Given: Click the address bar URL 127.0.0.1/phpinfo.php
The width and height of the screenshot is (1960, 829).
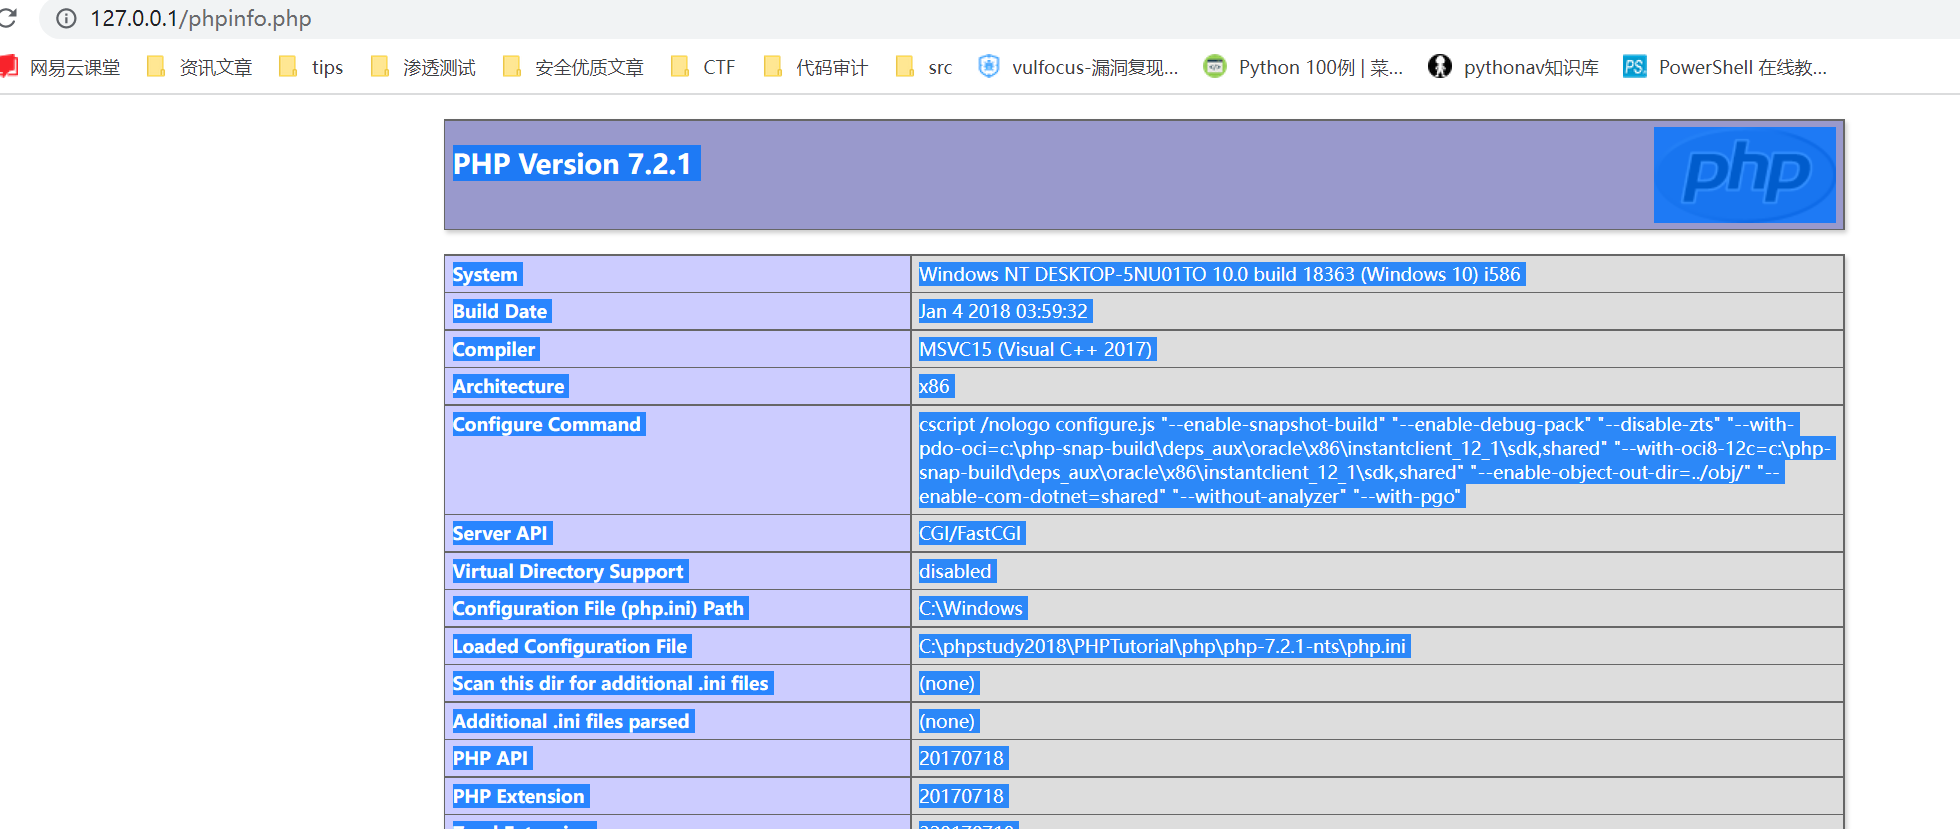Looking at the screenshot, I should (200, 18).
